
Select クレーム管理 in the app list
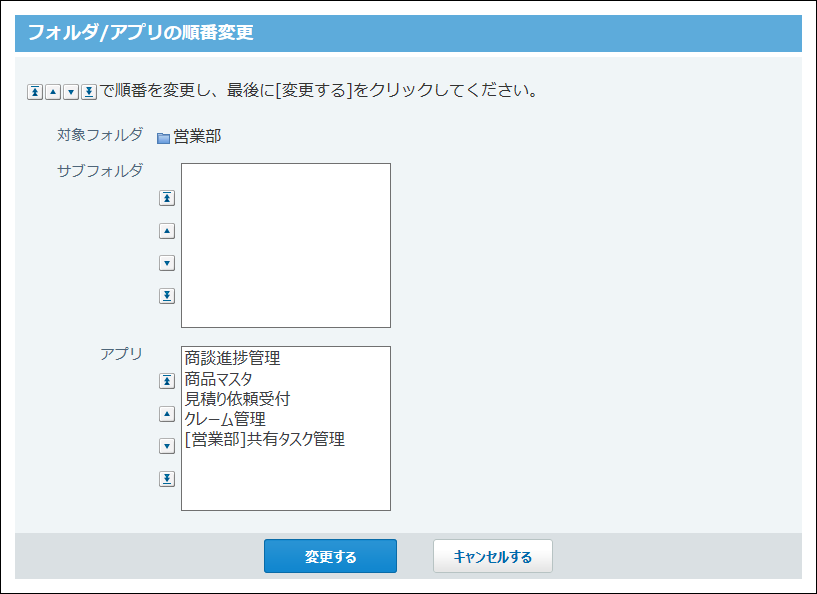click(286, 419)
